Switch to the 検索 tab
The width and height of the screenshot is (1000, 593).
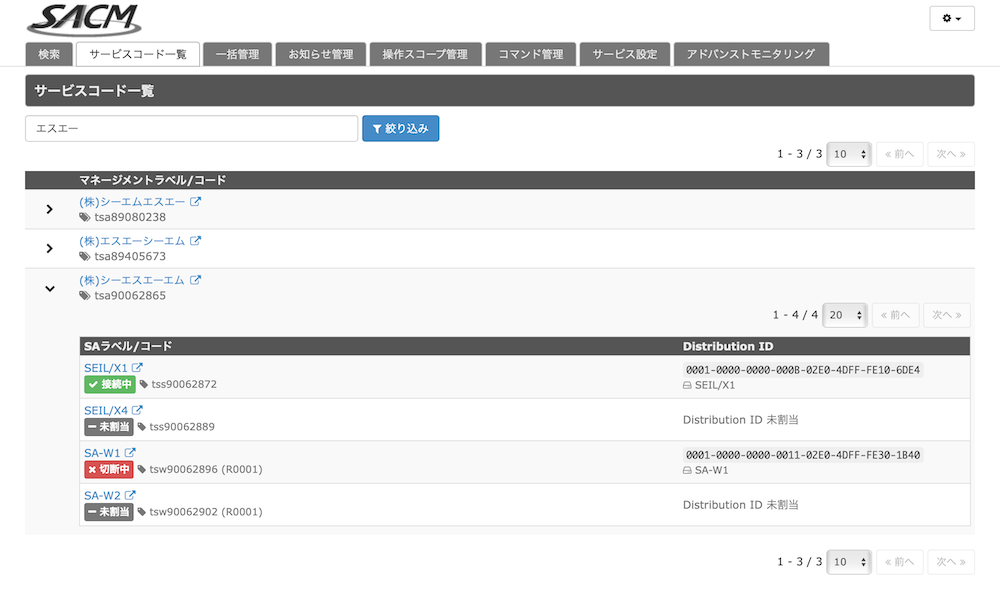48,54
